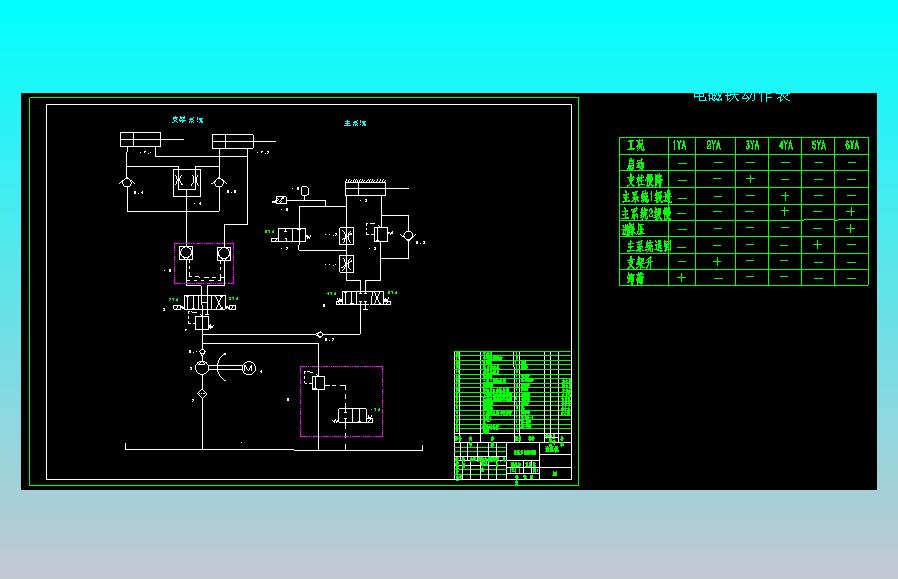Image resolution: width=898 pixels, height=579 pixels.
Task: Select the hydraulic pump circle symbol
Action: [202, 368]
